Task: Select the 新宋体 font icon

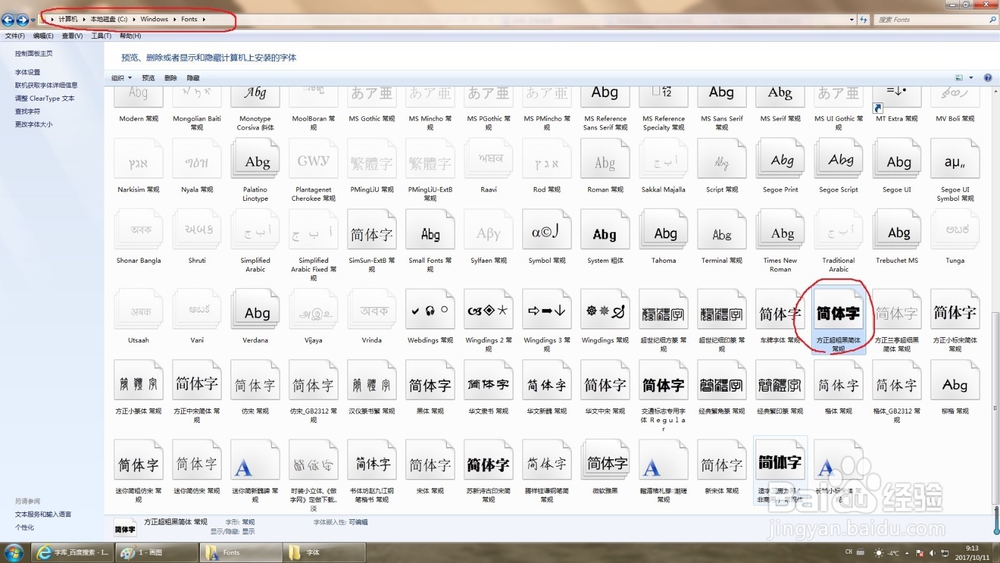Action: 721,460
